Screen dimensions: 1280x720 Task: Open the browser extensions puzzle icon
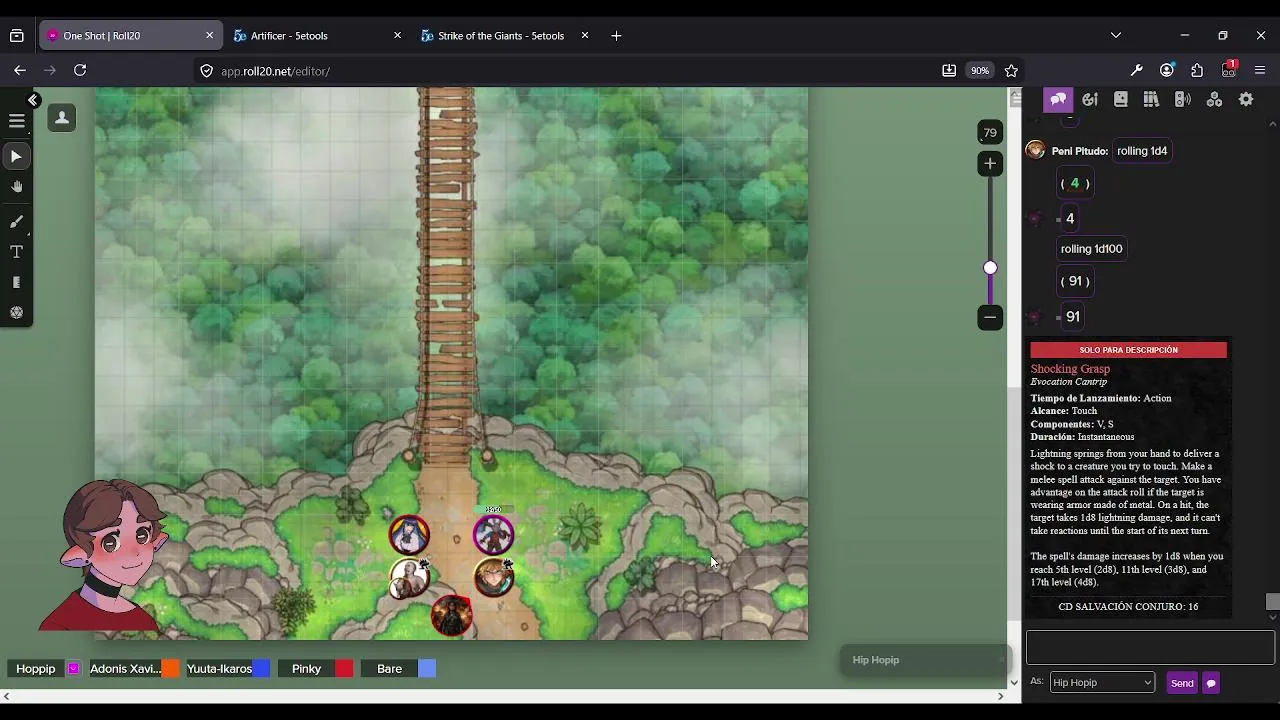click(x=1197, y=71)
